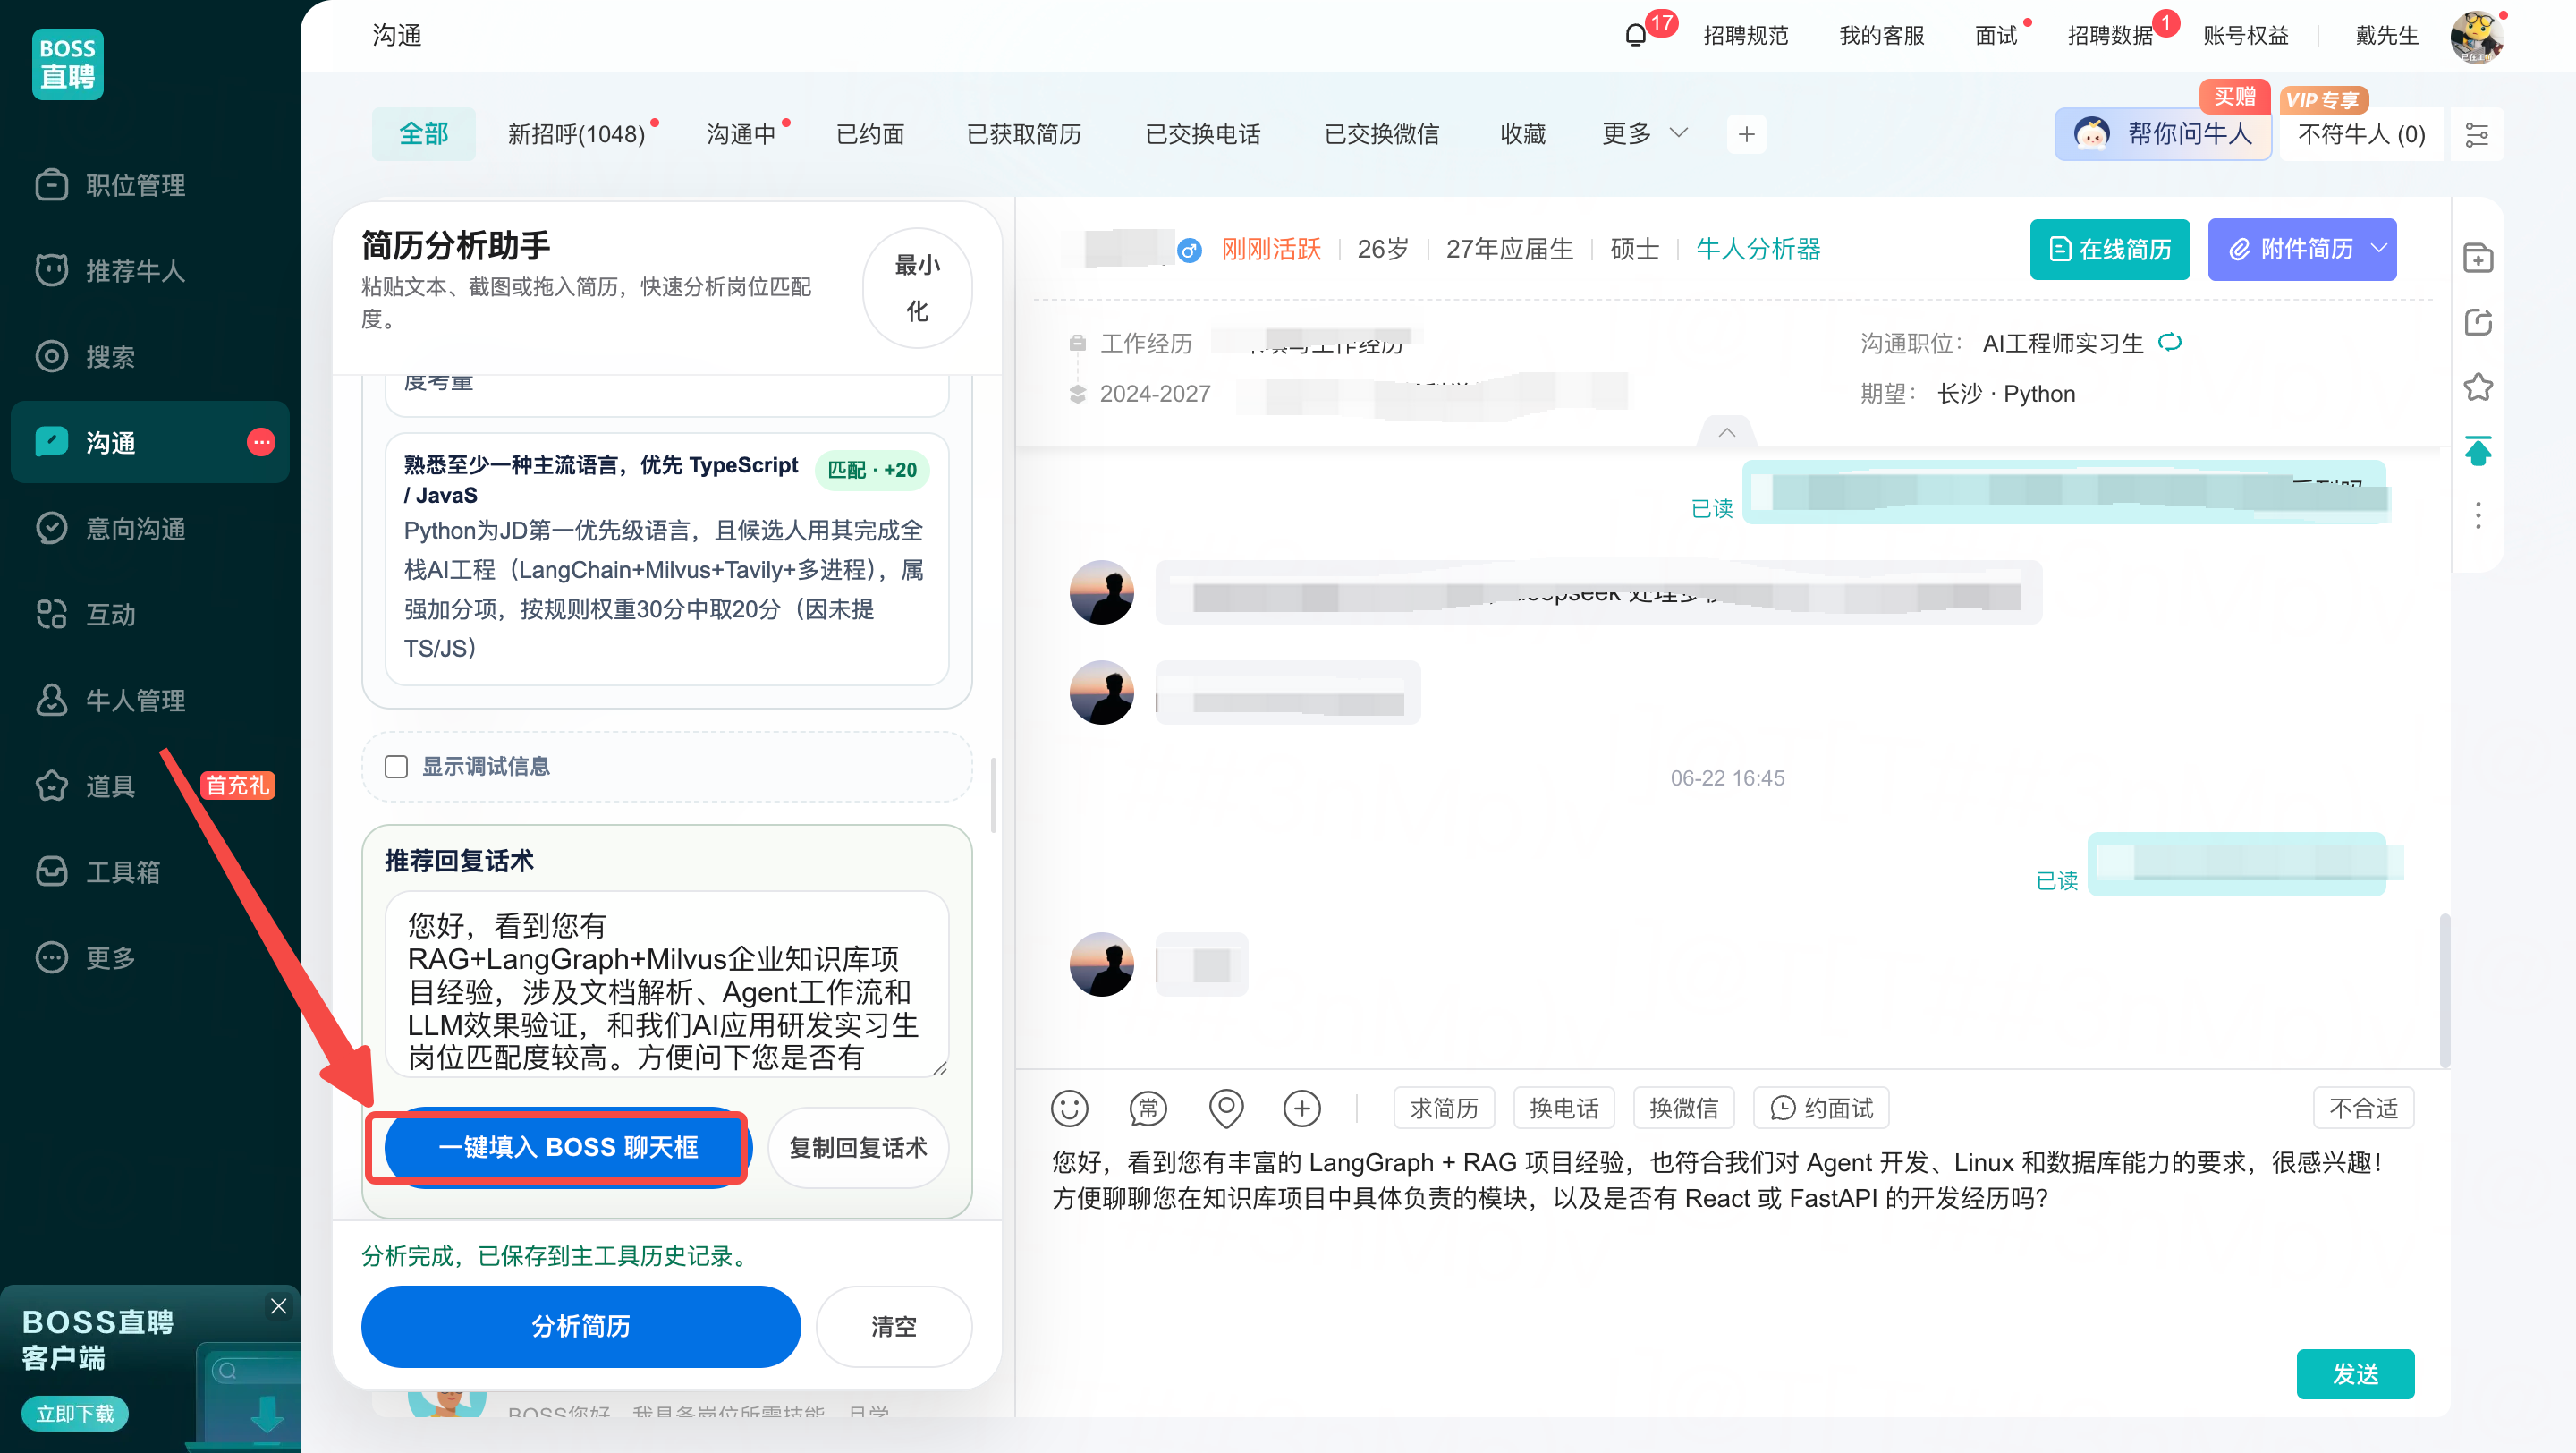Open 招聘数据 in top menu

pyautogui.click(x=2110, y=36)
